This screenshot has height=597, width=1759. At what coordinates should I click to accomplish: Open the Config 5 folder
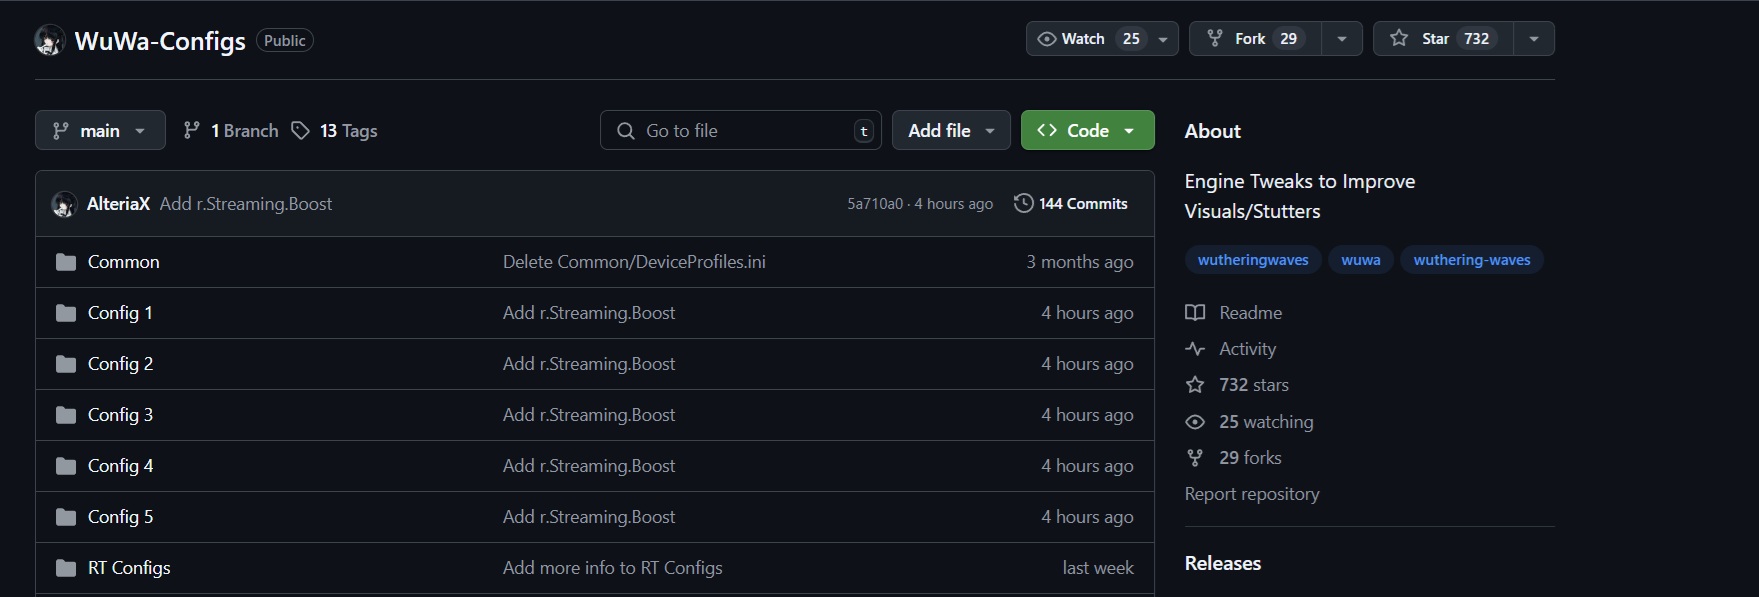tap(120, 517)
